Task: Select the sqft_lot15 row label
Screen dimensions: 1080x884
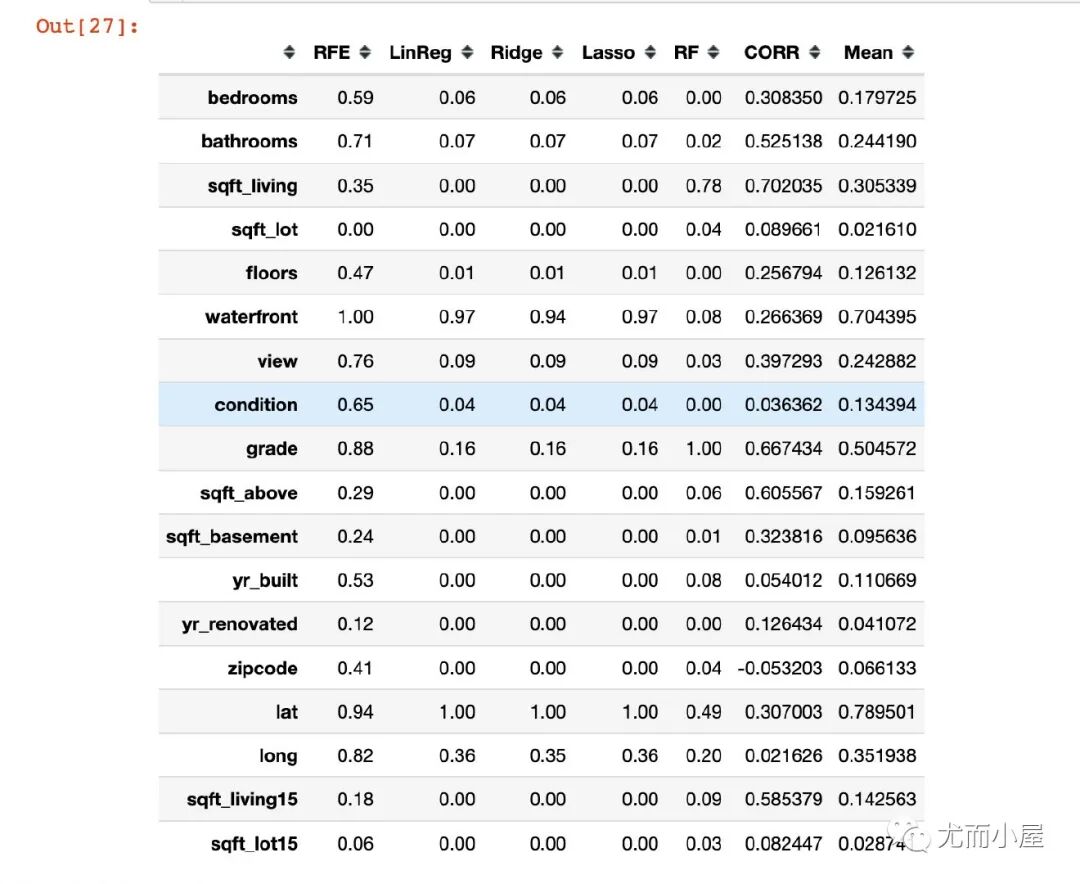Action: pos(254,843)
